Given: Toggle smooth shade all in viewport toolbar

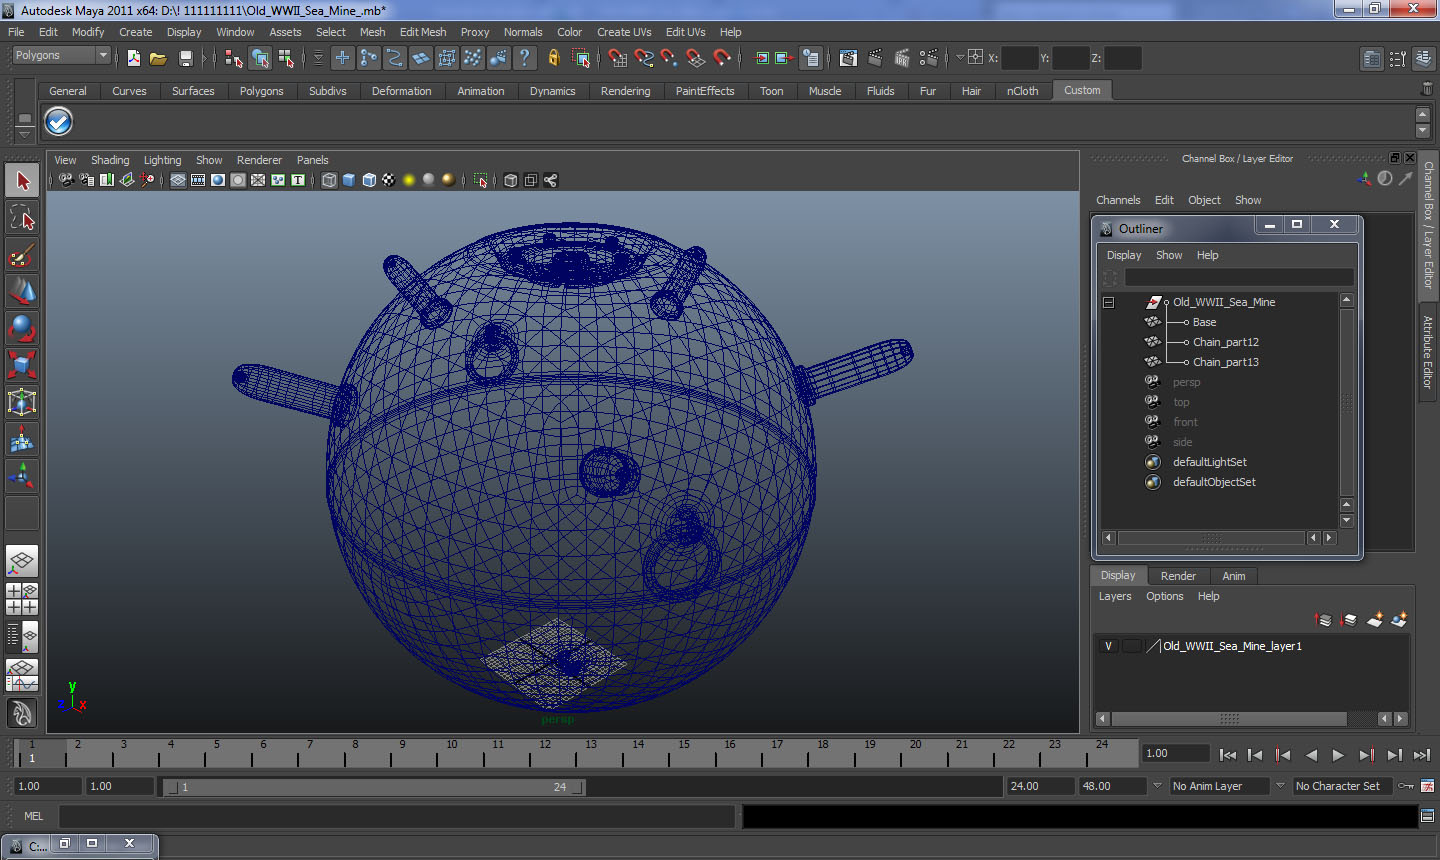Looking at the screenshot, I should [x=349, y=180].
